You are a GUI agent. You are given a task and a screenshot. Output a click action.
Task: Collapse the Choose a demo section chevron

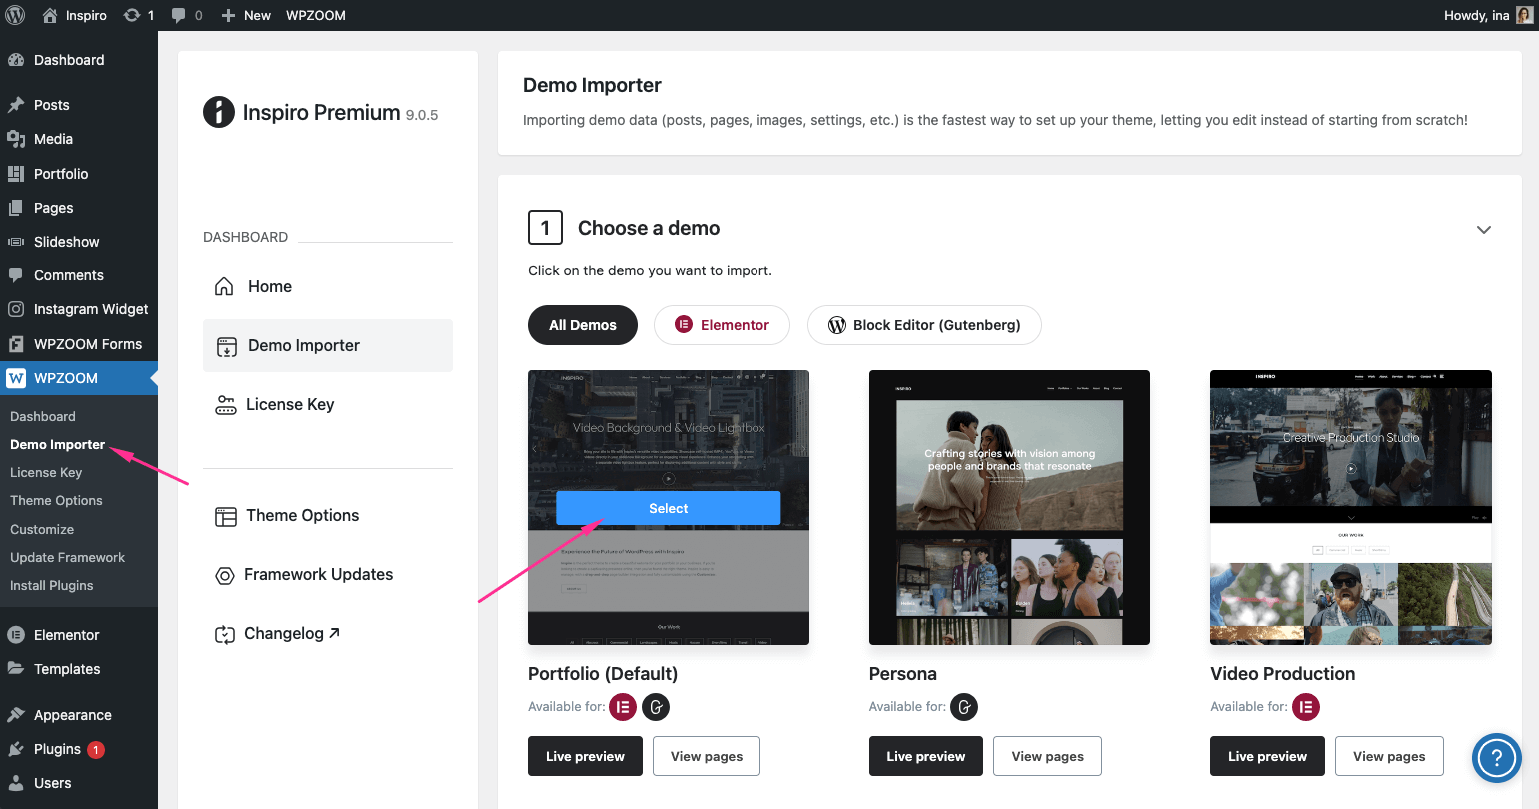pos(1484,229)
